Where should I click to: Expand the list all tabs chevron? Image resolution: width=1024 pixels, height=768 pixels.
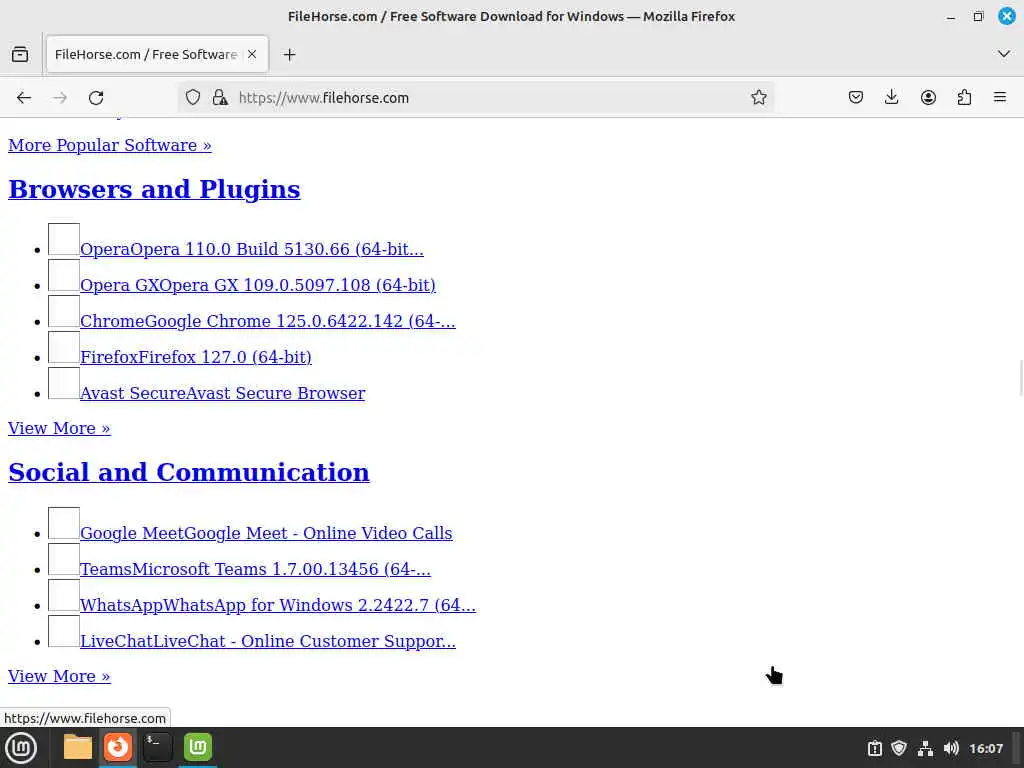point(1004,54)
